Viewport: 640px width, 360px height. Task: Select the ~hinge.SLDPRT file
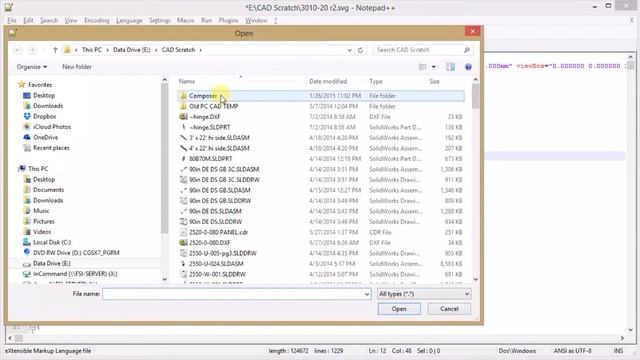point(321,127)
